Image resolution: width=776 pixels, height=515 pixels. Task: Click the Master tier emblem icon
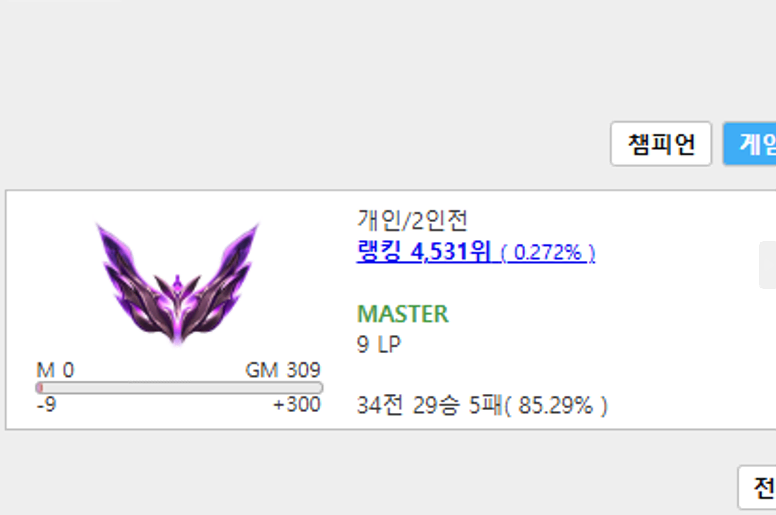178,284
